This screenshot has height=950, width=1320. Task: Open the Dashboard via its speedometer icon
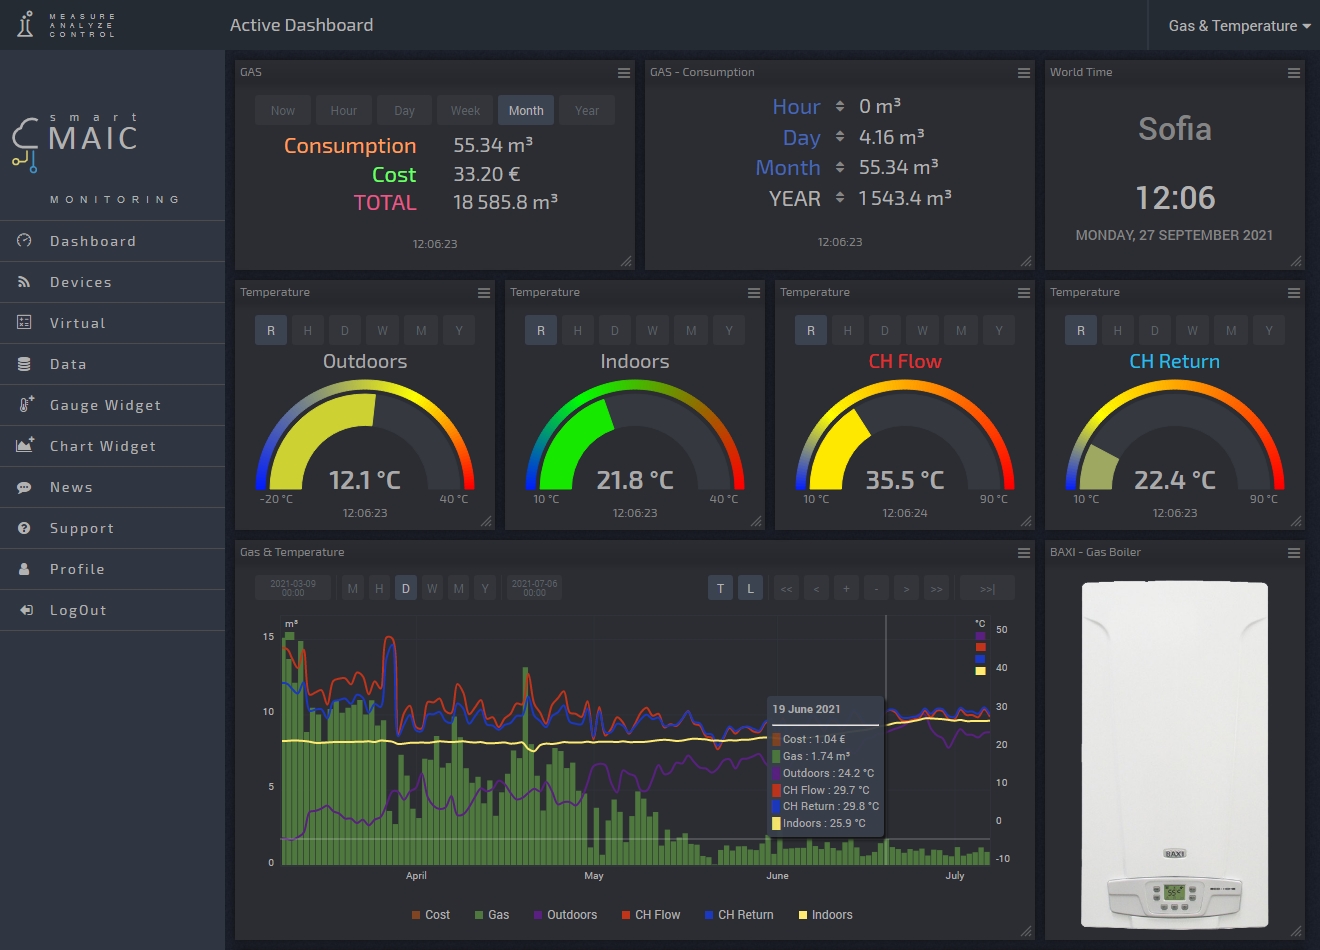(24, 240)
